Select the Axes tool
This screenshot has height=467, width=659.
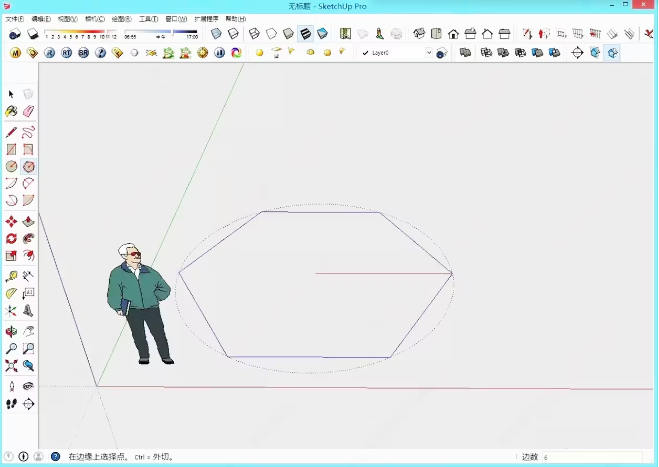click(11, 311)
